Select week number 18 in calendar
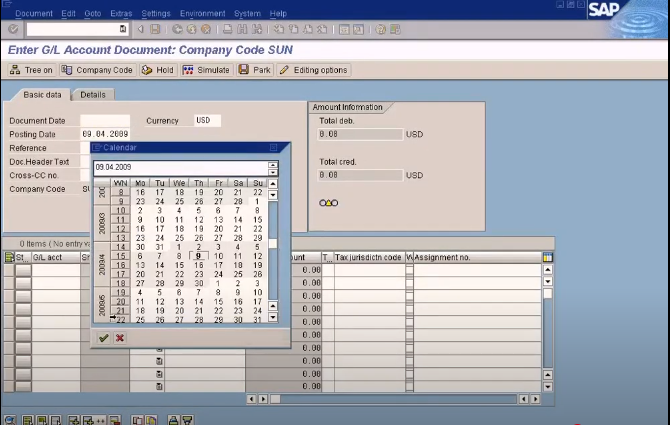Image resolution: width=670 pixels, height=425 pixels. click(120, 283)
